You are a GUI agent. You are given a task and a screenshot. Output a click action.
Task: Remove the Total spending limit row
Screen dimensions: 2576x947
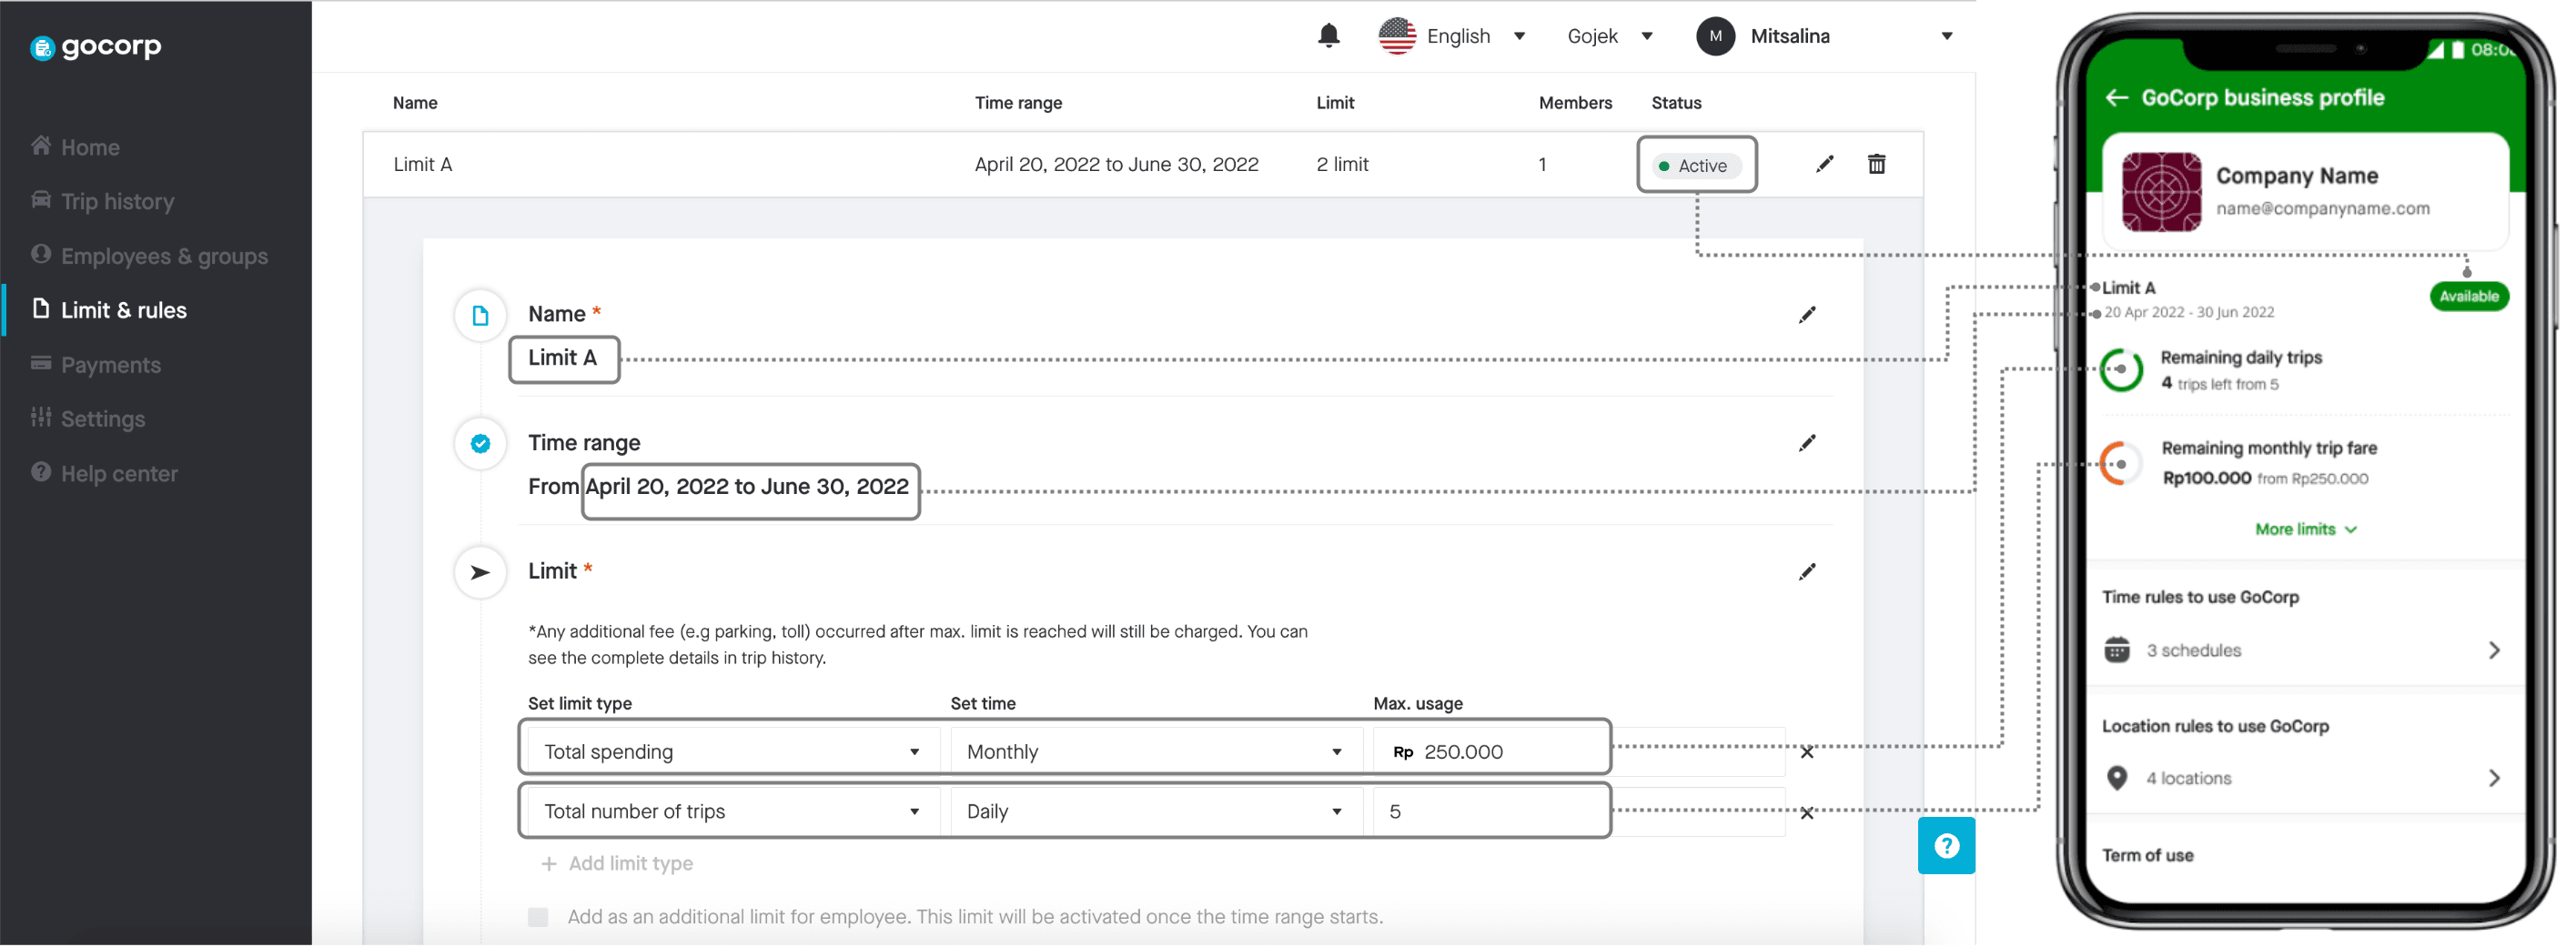coord(1806,753)
